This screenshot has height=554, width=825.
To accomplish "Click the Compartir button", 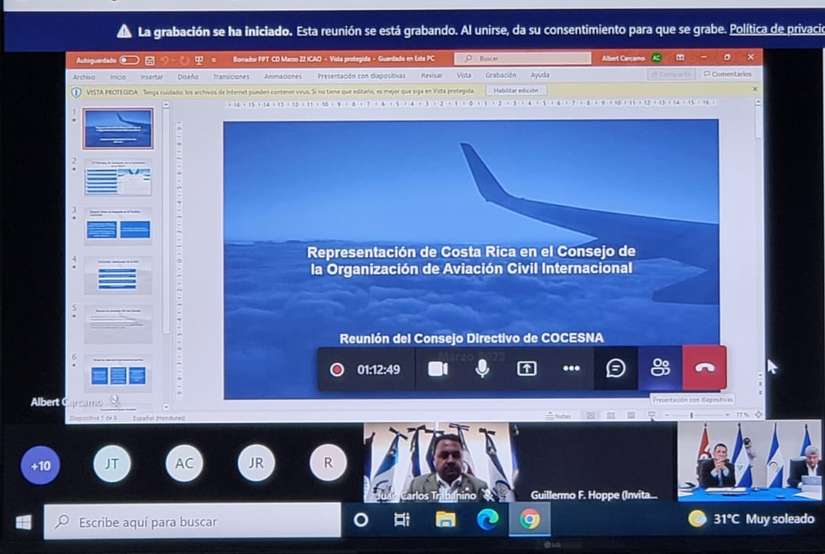I will (671, 75).
